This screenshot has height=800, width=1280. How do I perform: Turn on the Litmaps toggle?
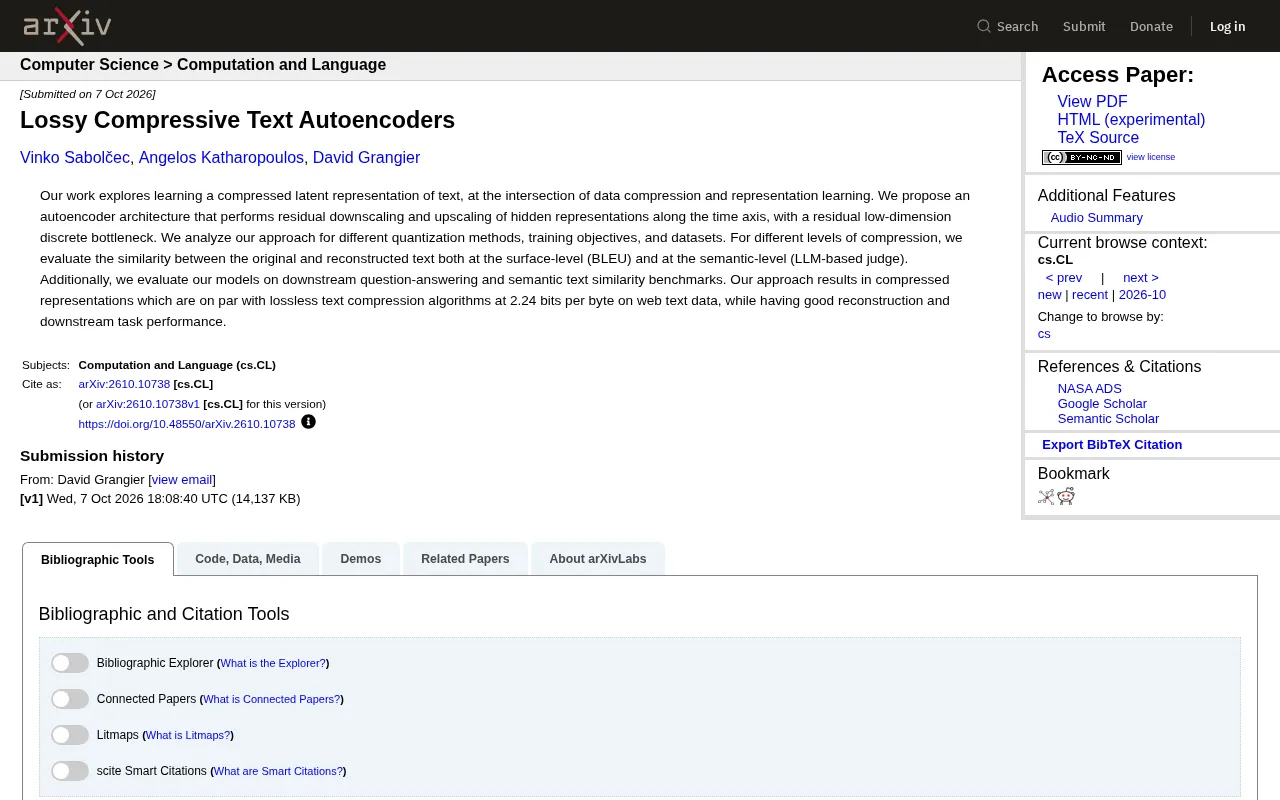(70, 735)
